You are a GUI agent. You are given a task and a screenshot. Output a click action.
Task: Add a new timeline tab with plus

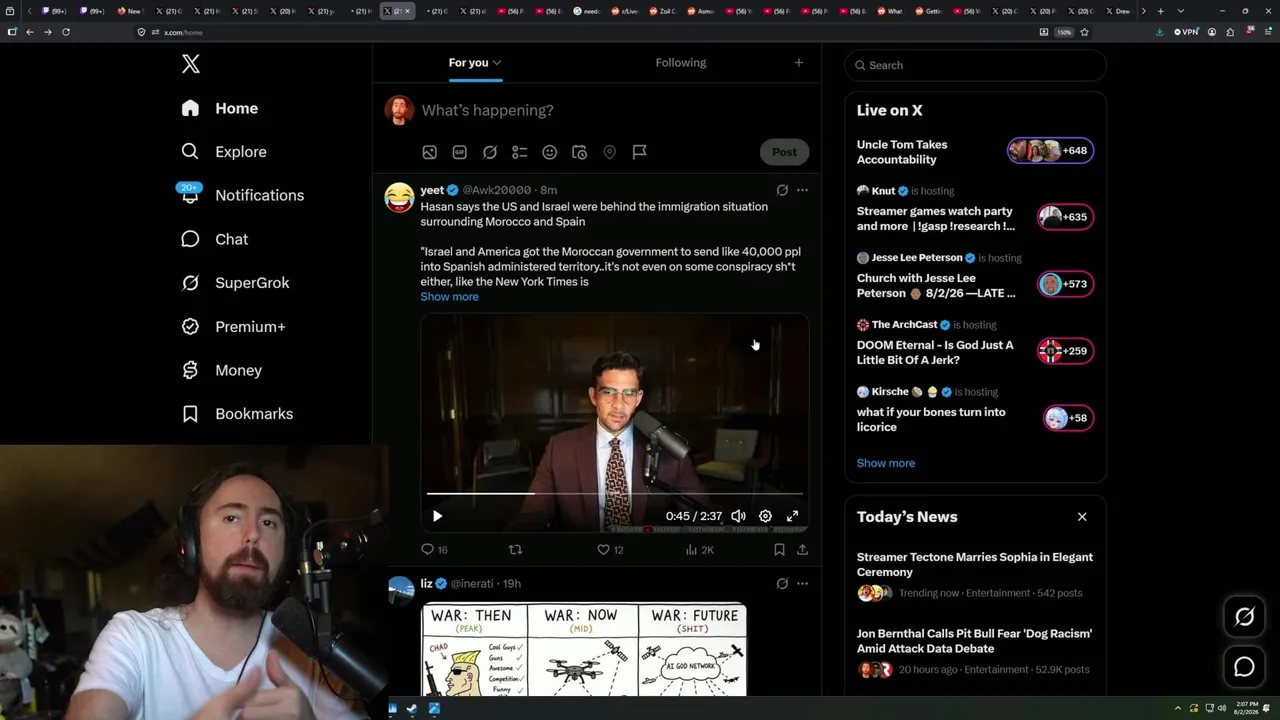point(798,63)
